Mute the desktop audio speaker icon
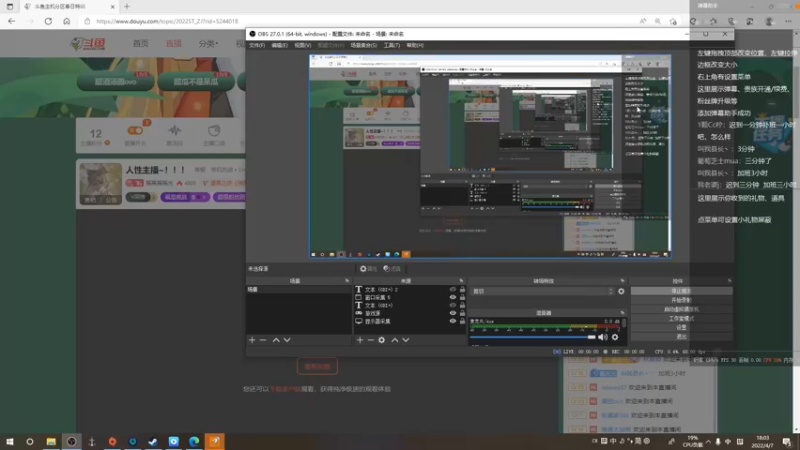 (603, 337)
